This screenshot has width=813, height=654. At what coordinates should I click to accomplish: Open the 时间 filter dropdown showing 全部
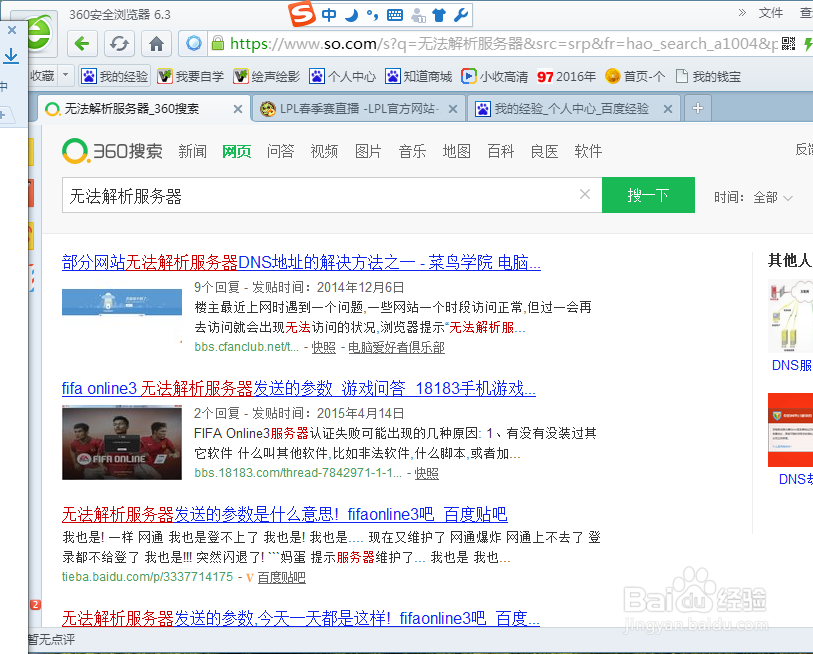click(x=772, y=197)
